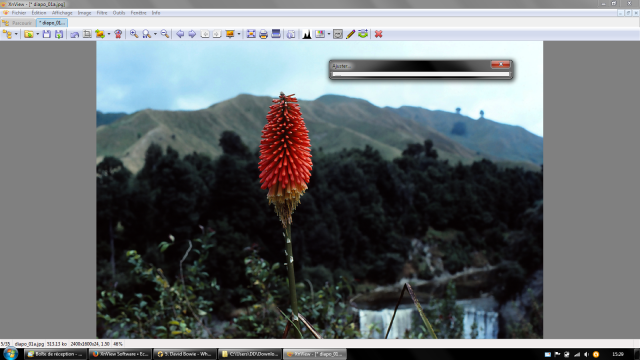Click the Zoom out magnifier icon
This screenshot has width=640, height=360.
[x=164, y=34]
